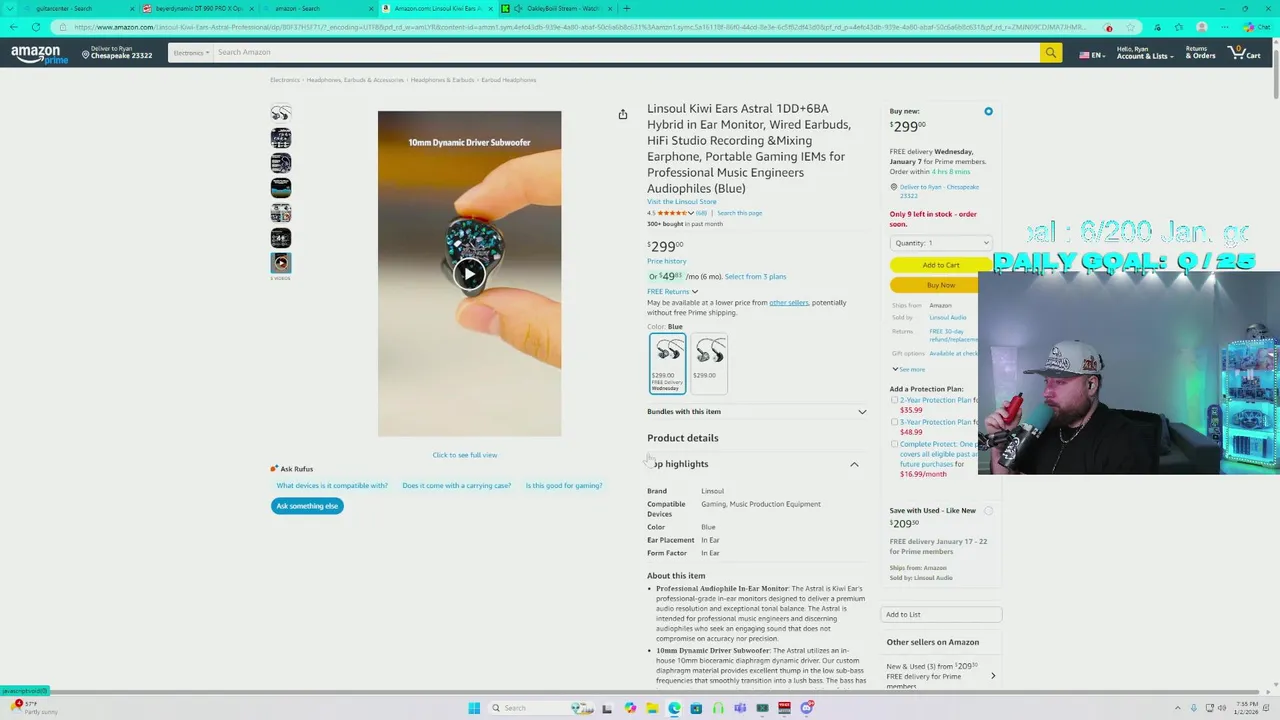The height and width of the screenshot is (720, 1280).
Task: Select first product thumbnail in gallery
Action: 281,113
